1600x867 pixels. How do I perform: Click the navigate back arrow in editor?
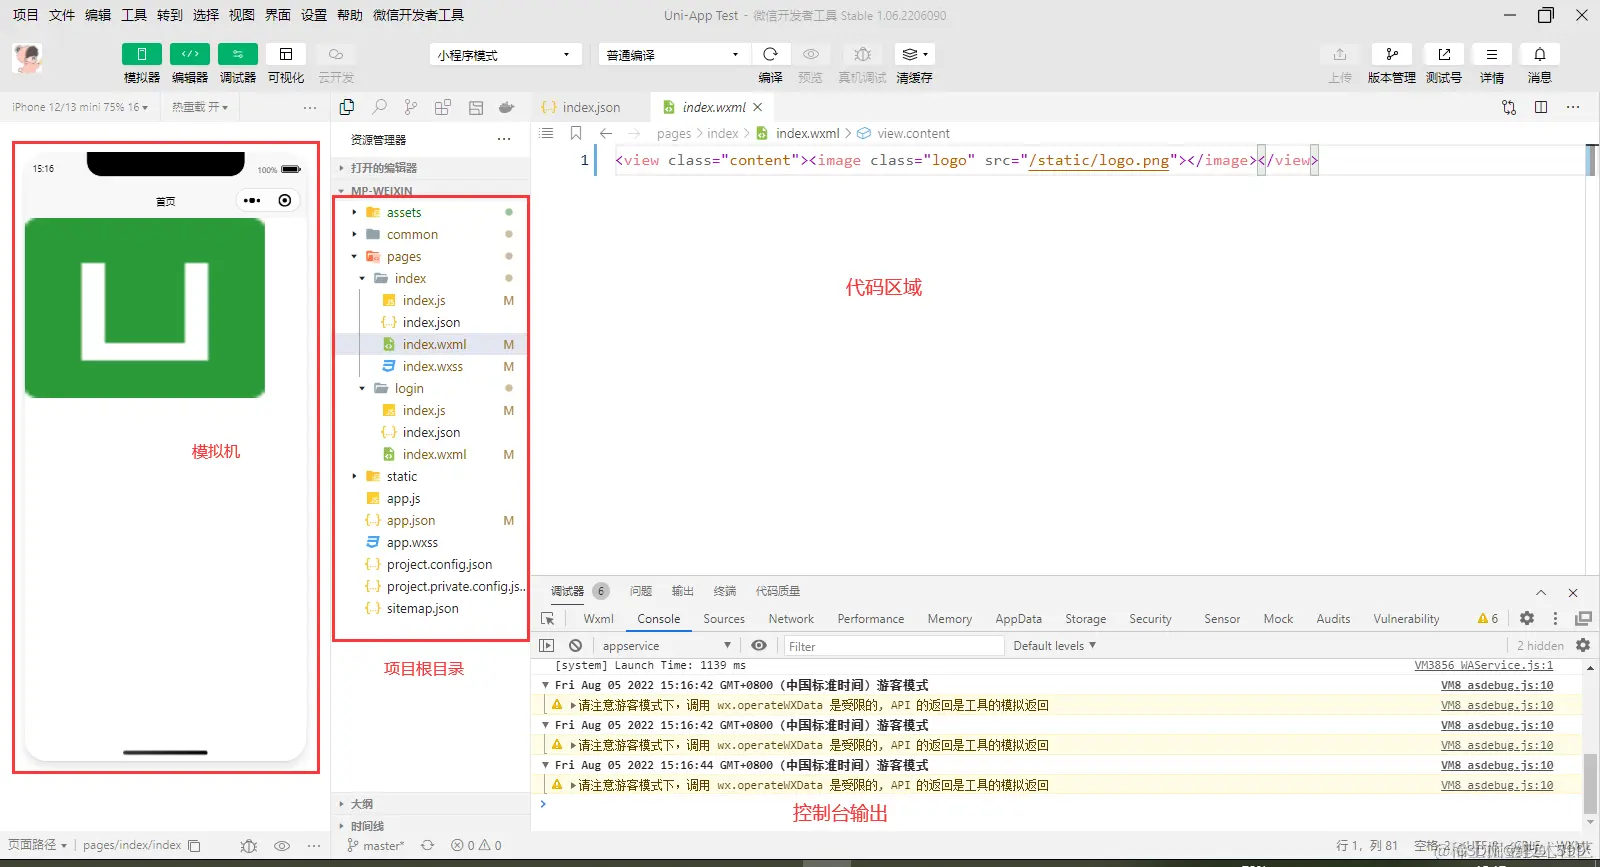[x=606, y=133]
